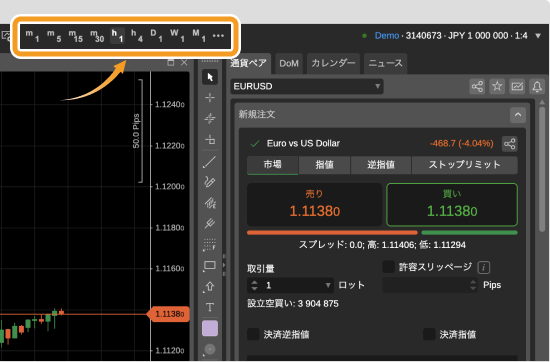Open the EURUSD symbol dropdown
Viewport: 550px width, 362px height.
click(307, 86)
